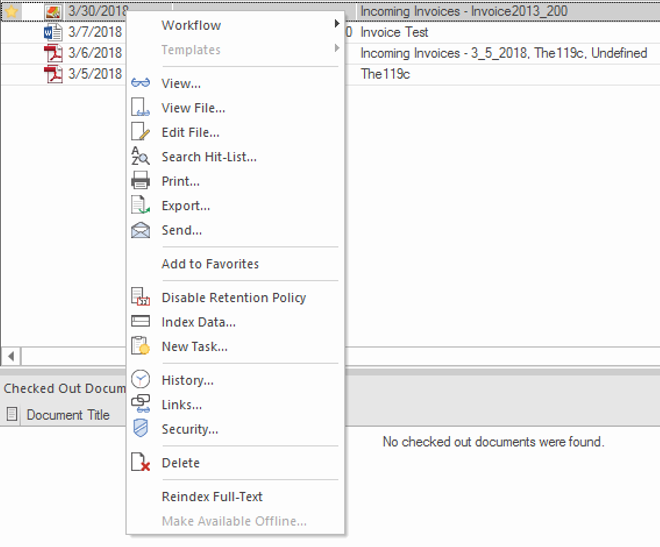
Task: Click the Links chain icon
Action: pyautogui.click(x=140, y=404)
